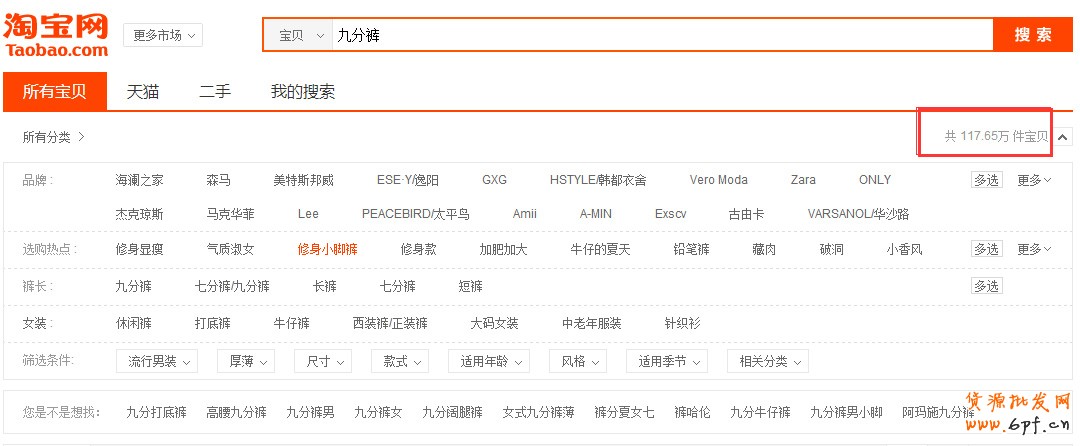Open the 更多市场 dropdown
The height and width of the screenshot is (446, 1080).
[162, 35]
